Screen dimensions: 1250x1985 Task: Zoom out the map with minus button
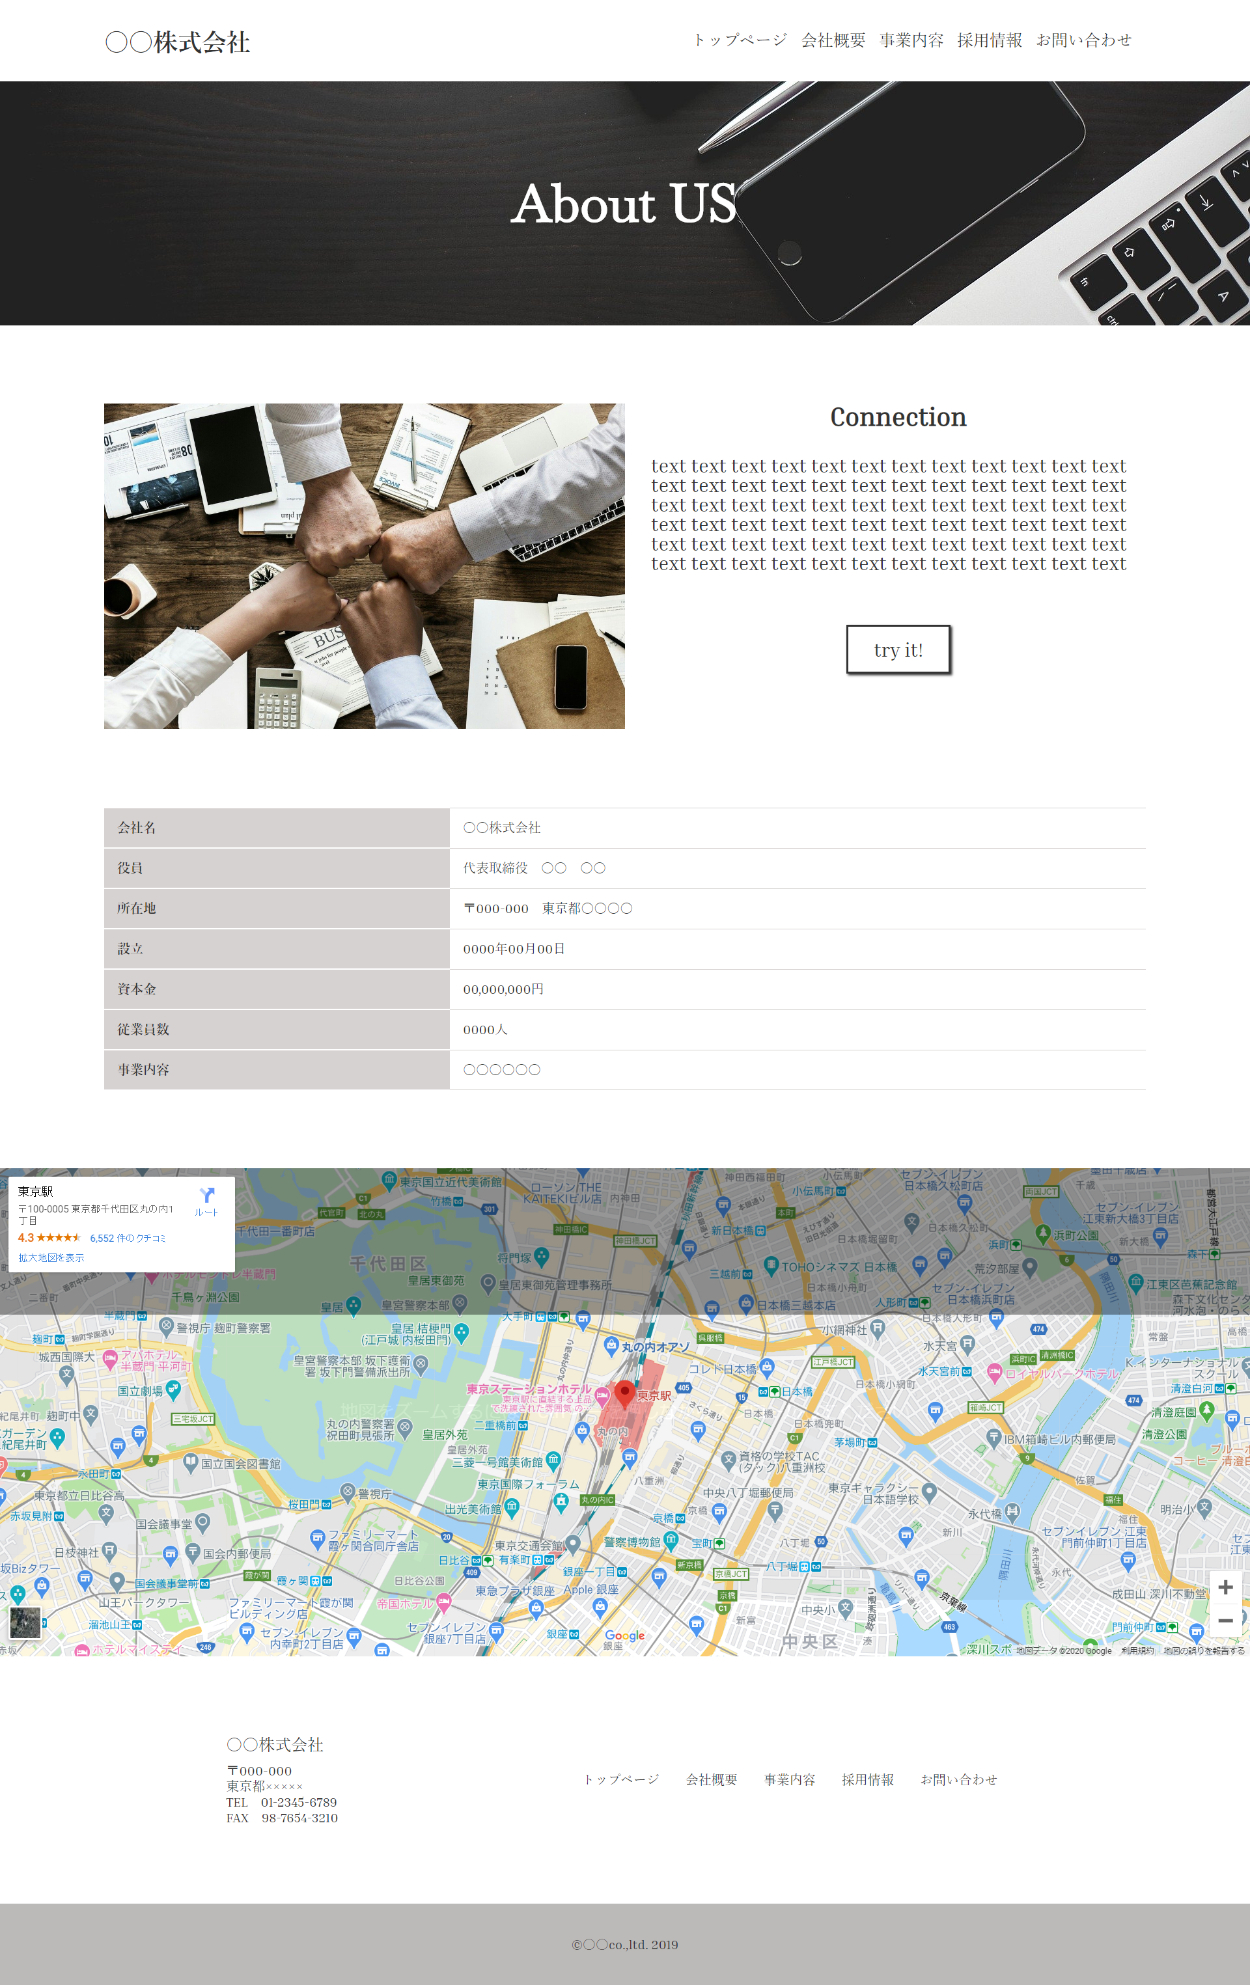point(1225,1621)
